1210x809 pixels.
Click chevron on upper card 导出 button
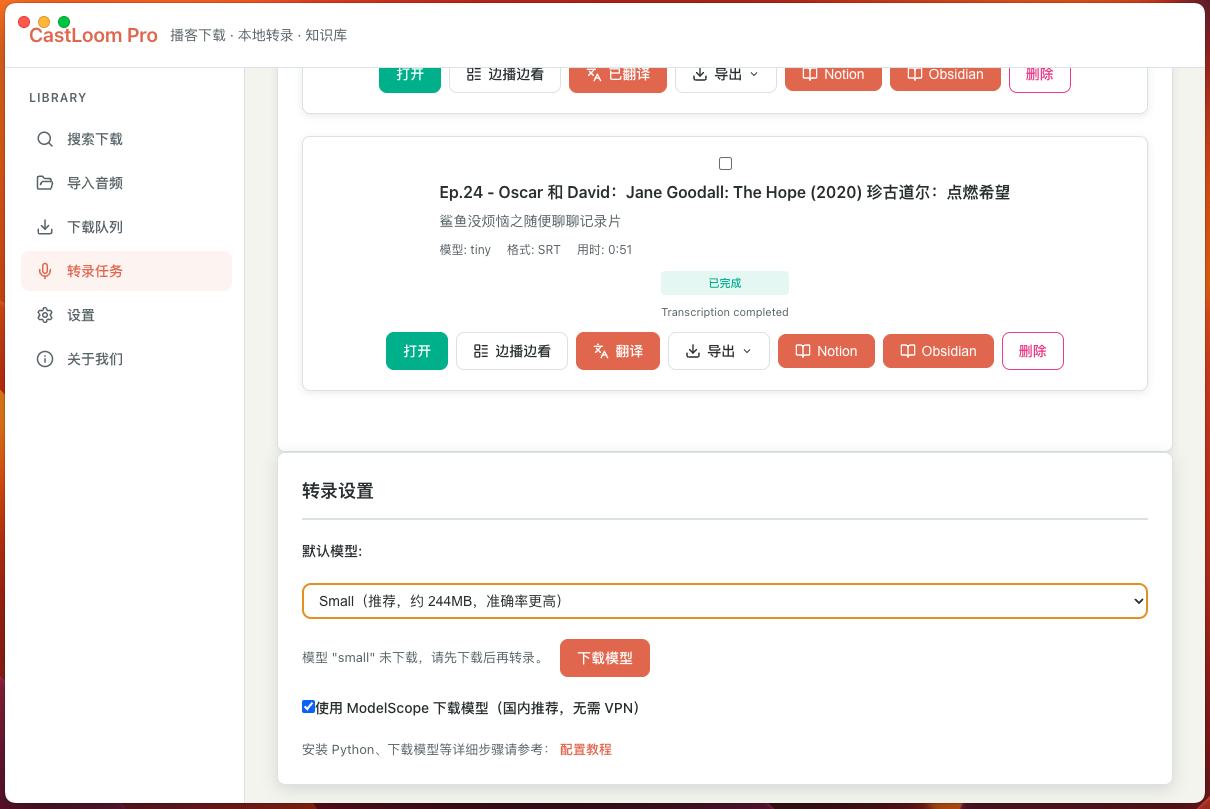point(754,74)
